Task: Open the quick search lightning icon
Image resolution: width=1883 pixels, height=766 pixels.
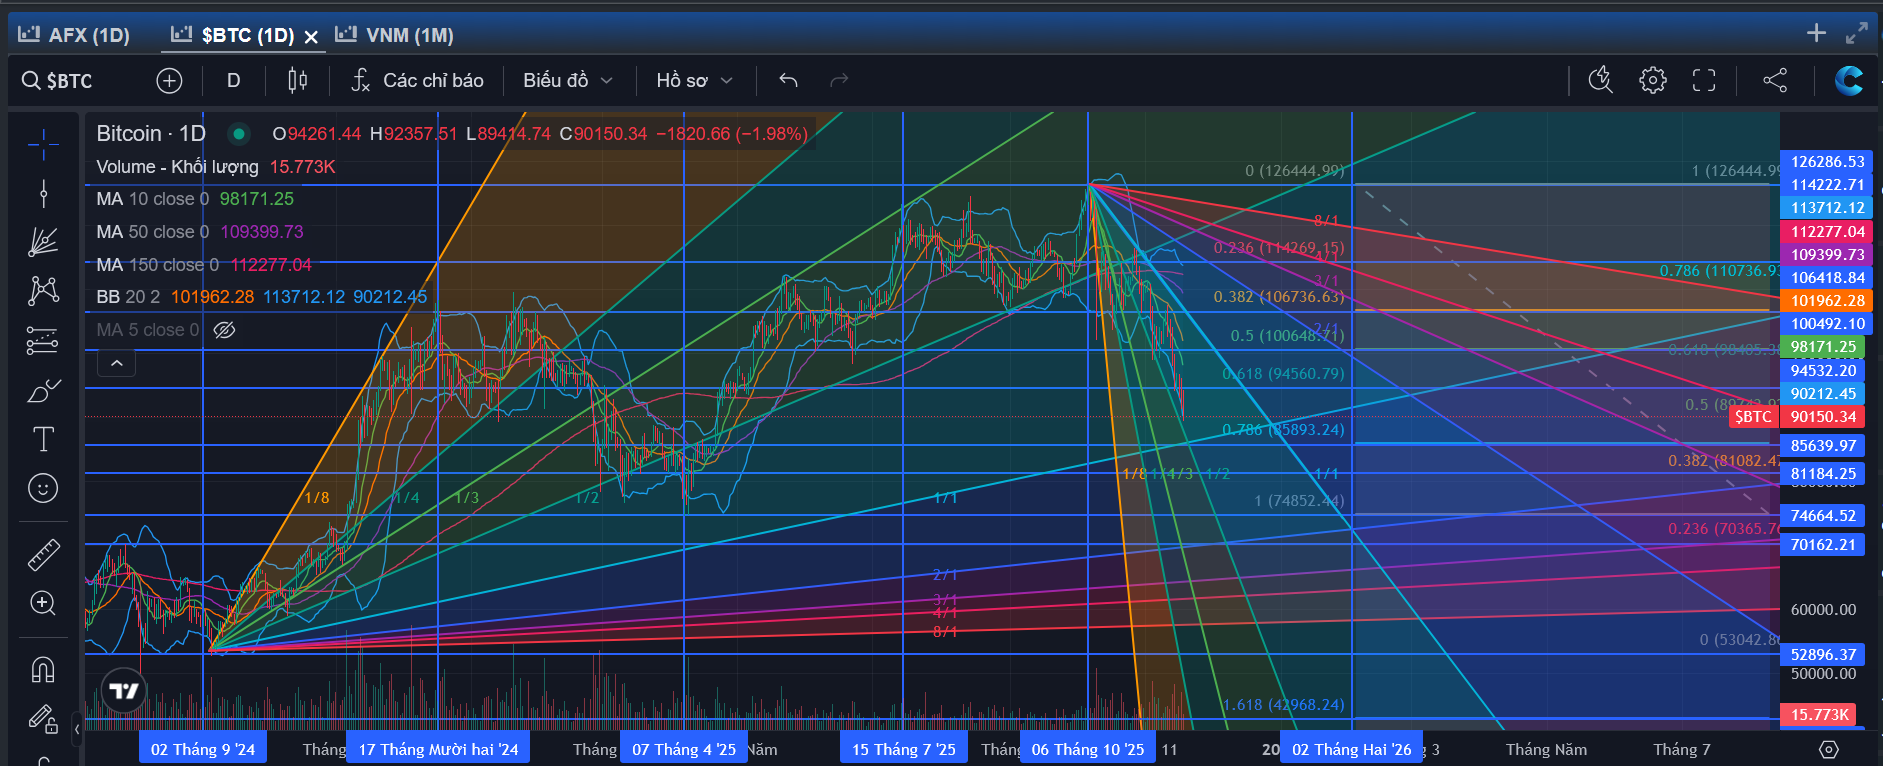Action: tap(1601, 80)
